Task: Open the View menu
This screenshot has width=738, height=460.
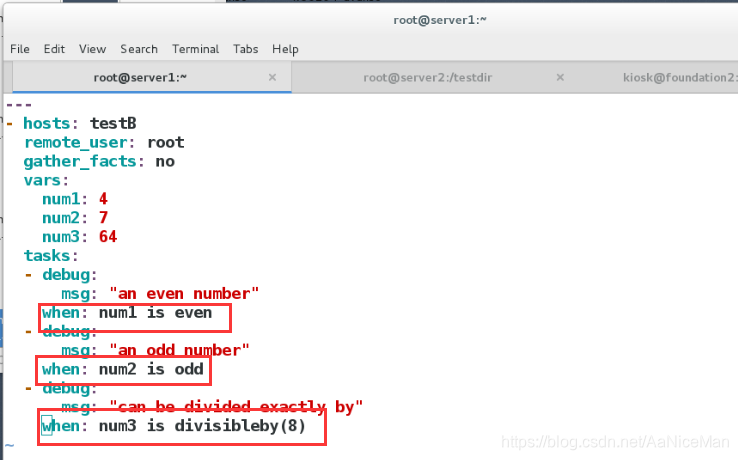Action: coord(92,49)
